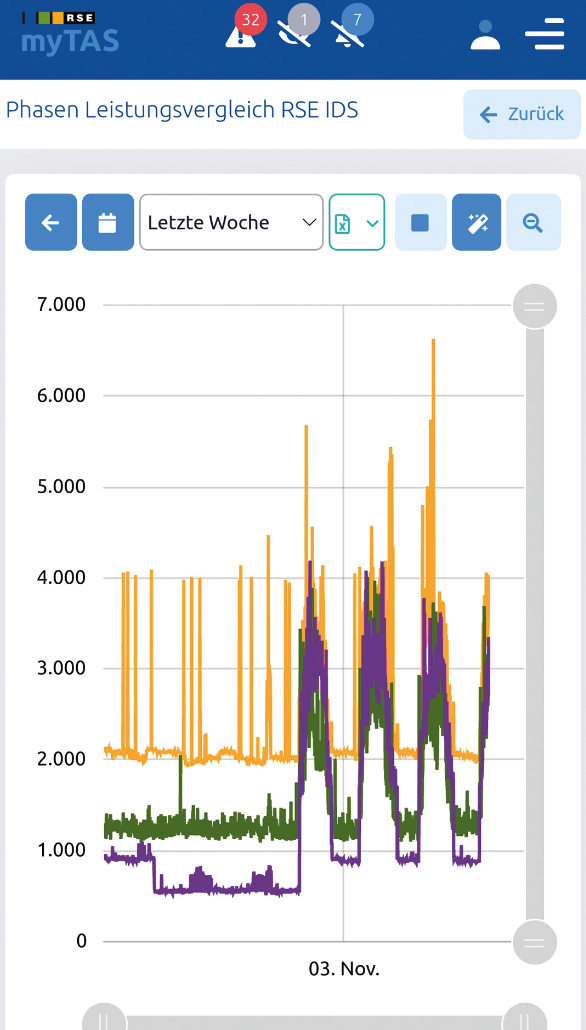Toggle the magic wand auto-scale tool
586x1030 pixels.
[x=476, y=222]
